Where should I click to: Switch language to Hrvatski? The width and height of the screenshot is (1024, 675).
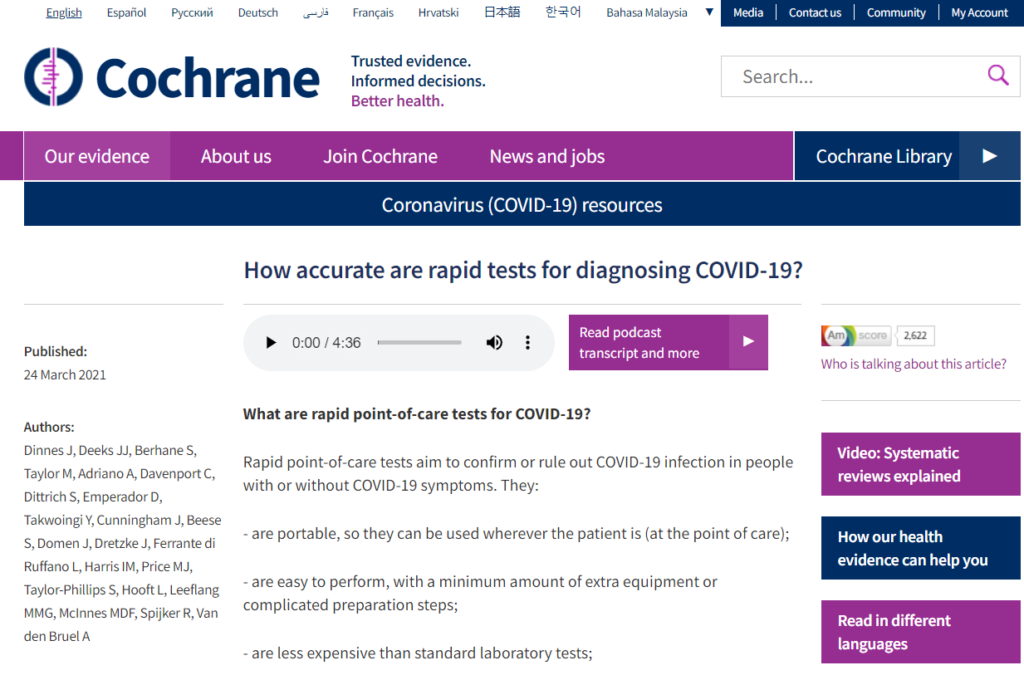(x=438, y=12)
